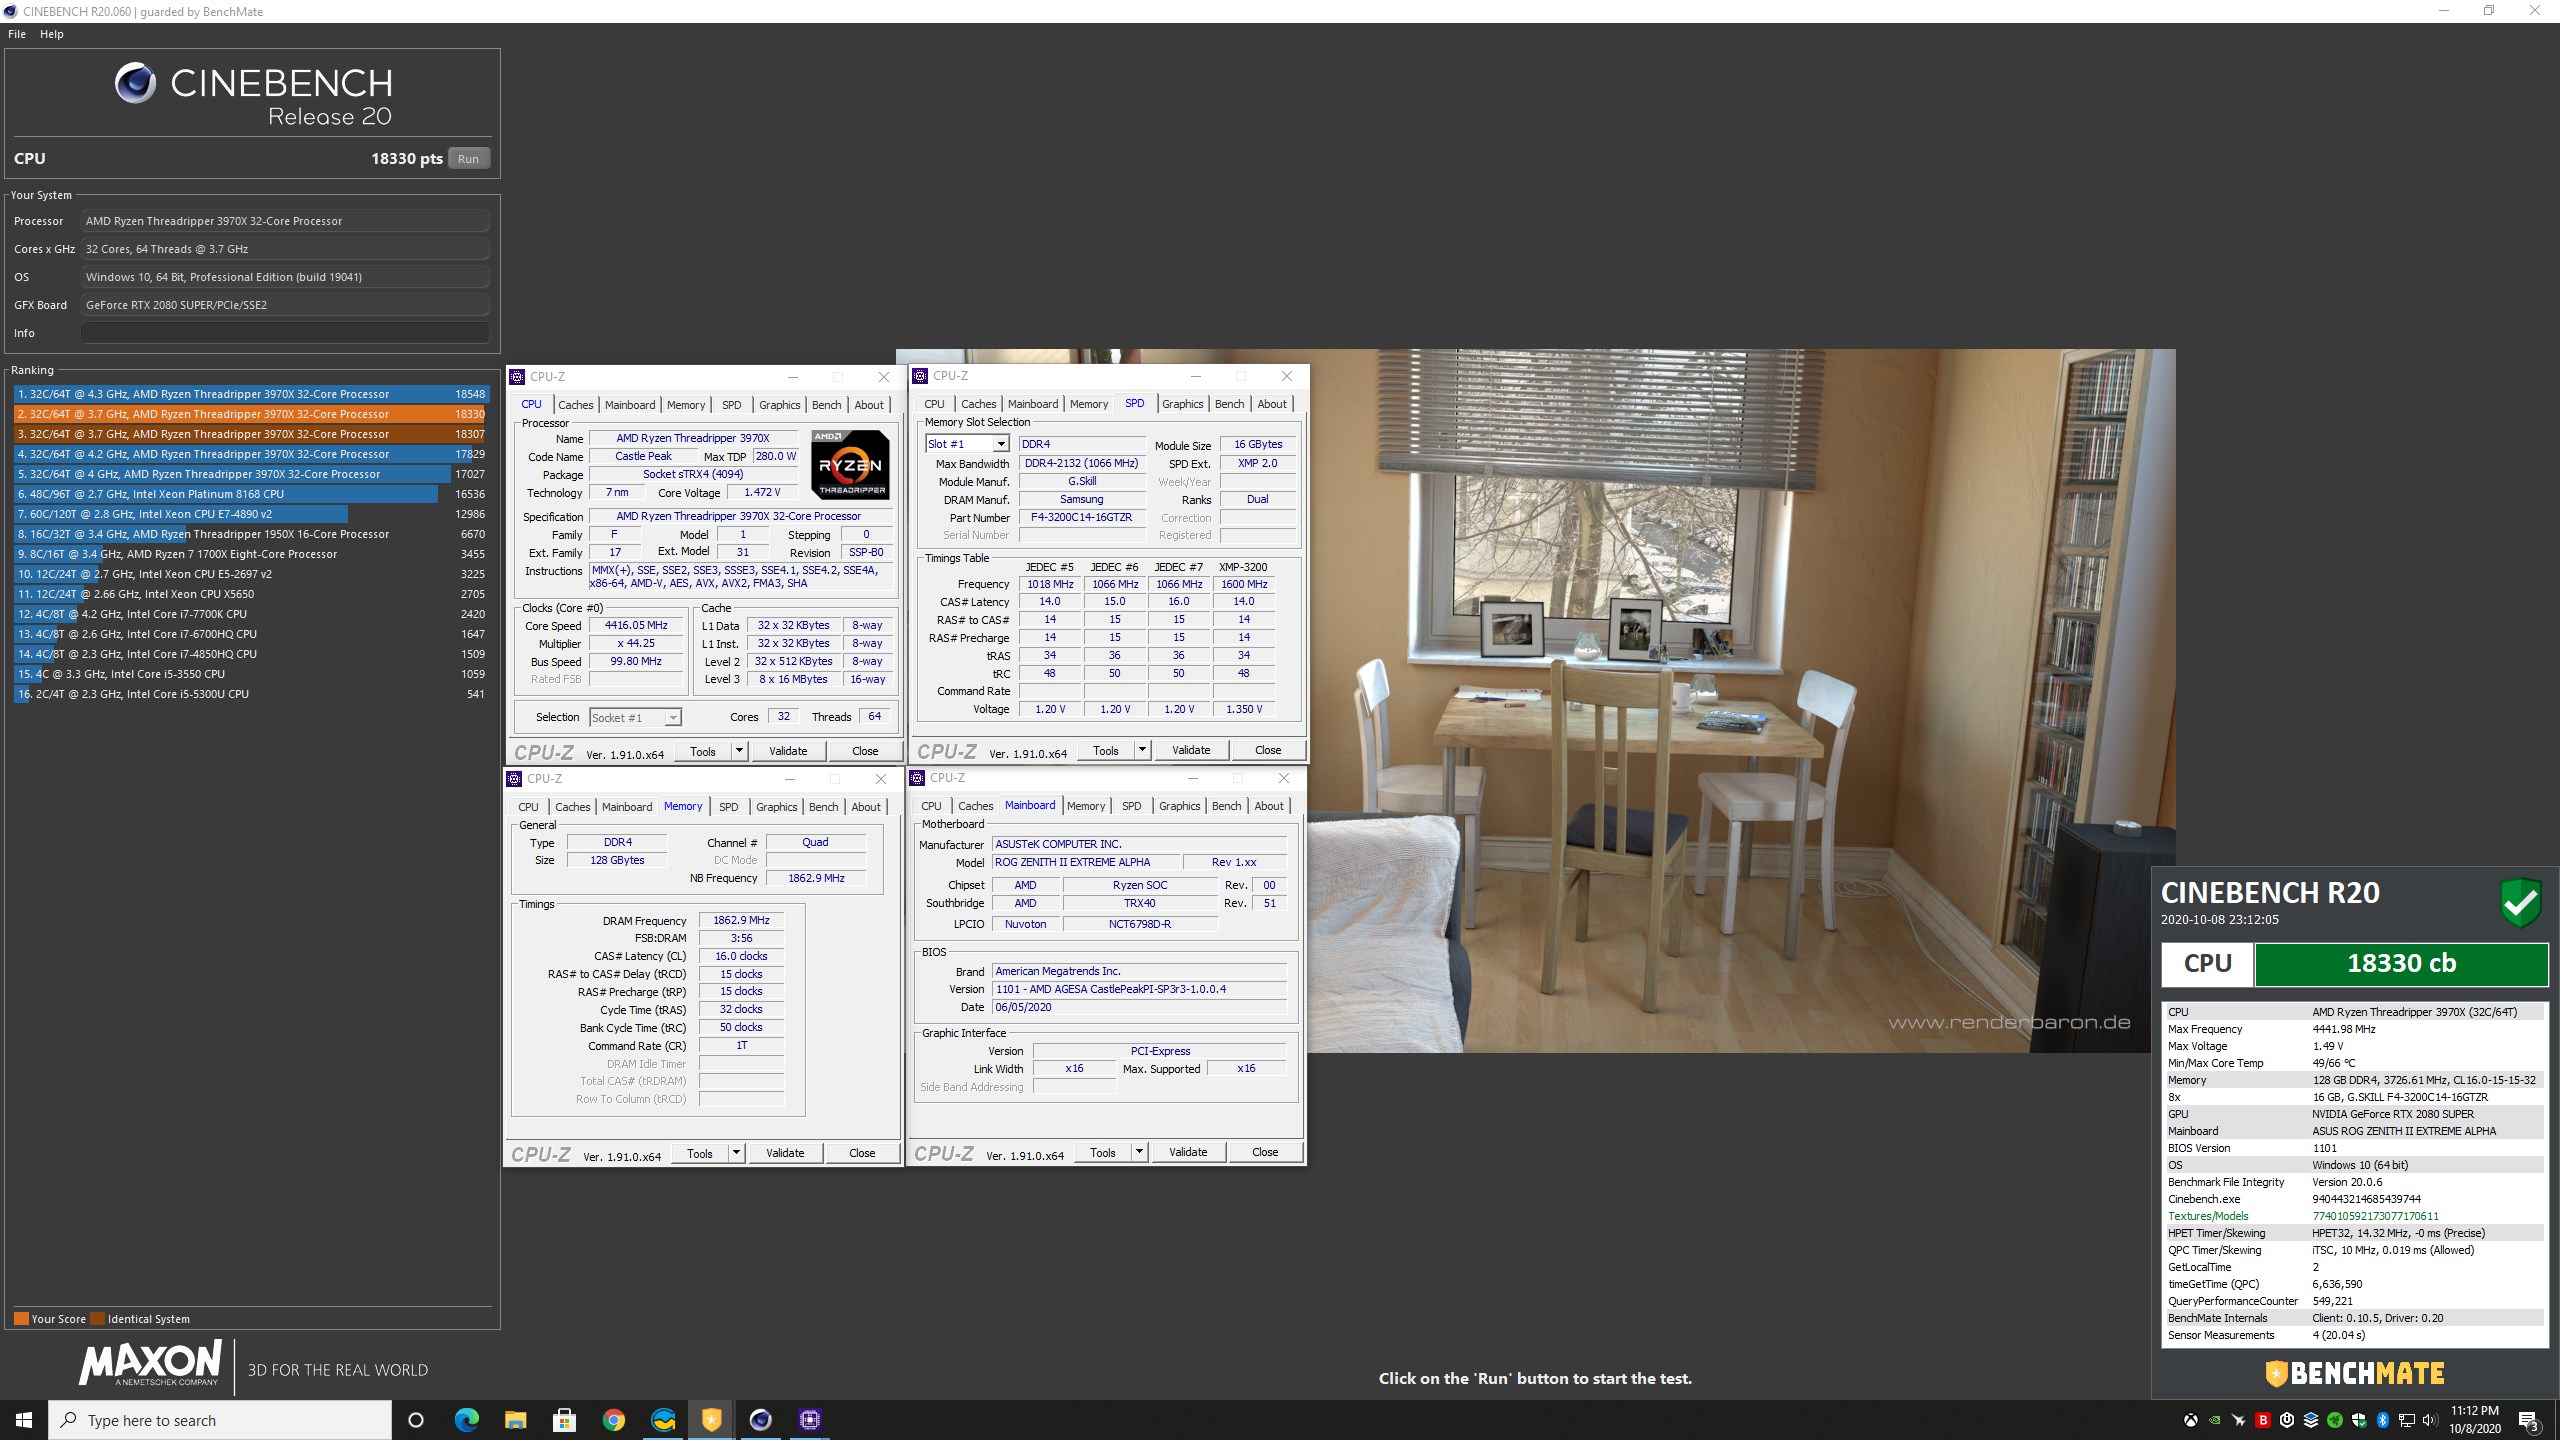The height and width of the screenshot is (1440, 2560).
Task: Switch to Graphics tab in Memory window
Action: click(776, 807)
